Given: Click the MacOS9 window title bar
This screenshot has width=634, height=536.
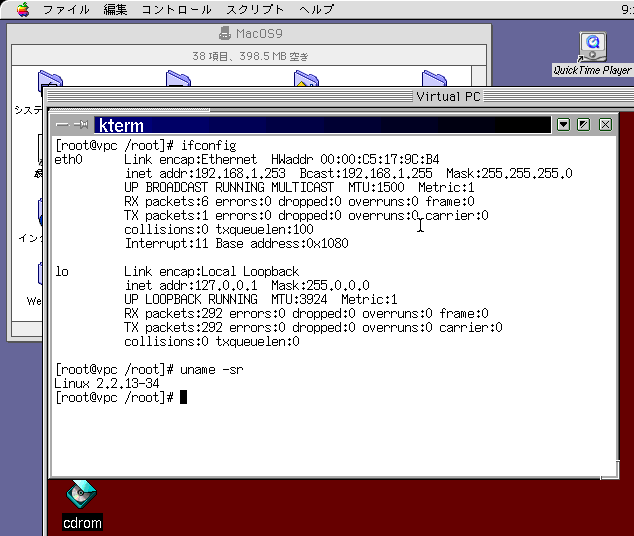Looking at the screenshot, I should coord(249,33).
